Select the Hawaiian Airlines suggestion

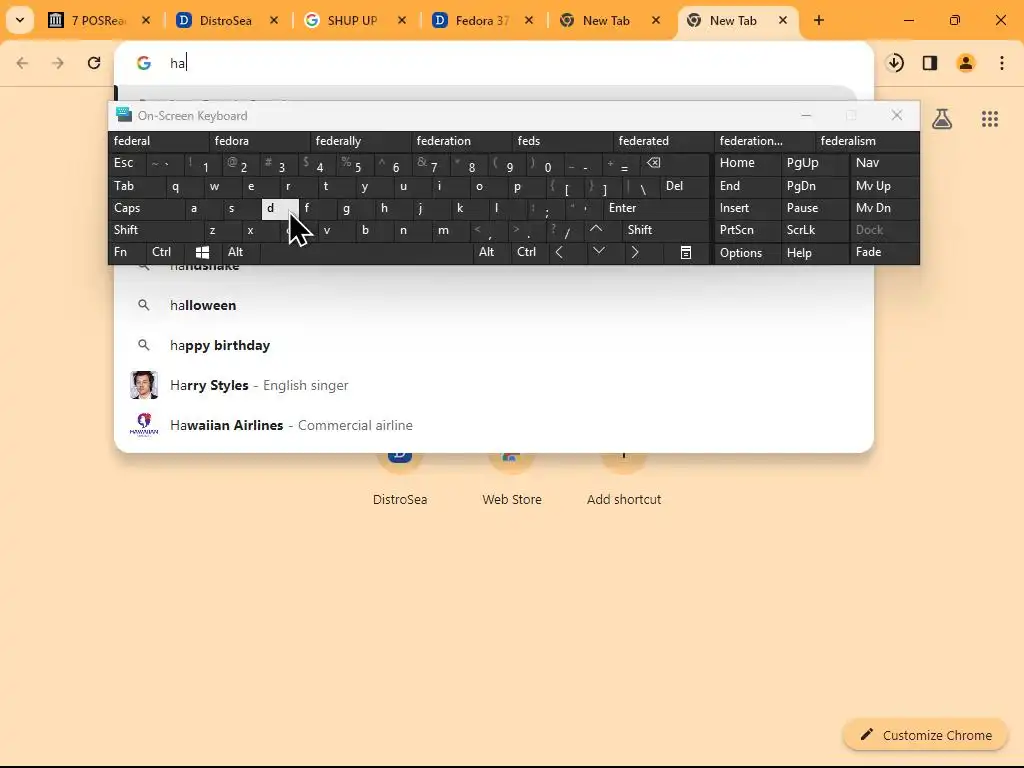pos(494,425)
